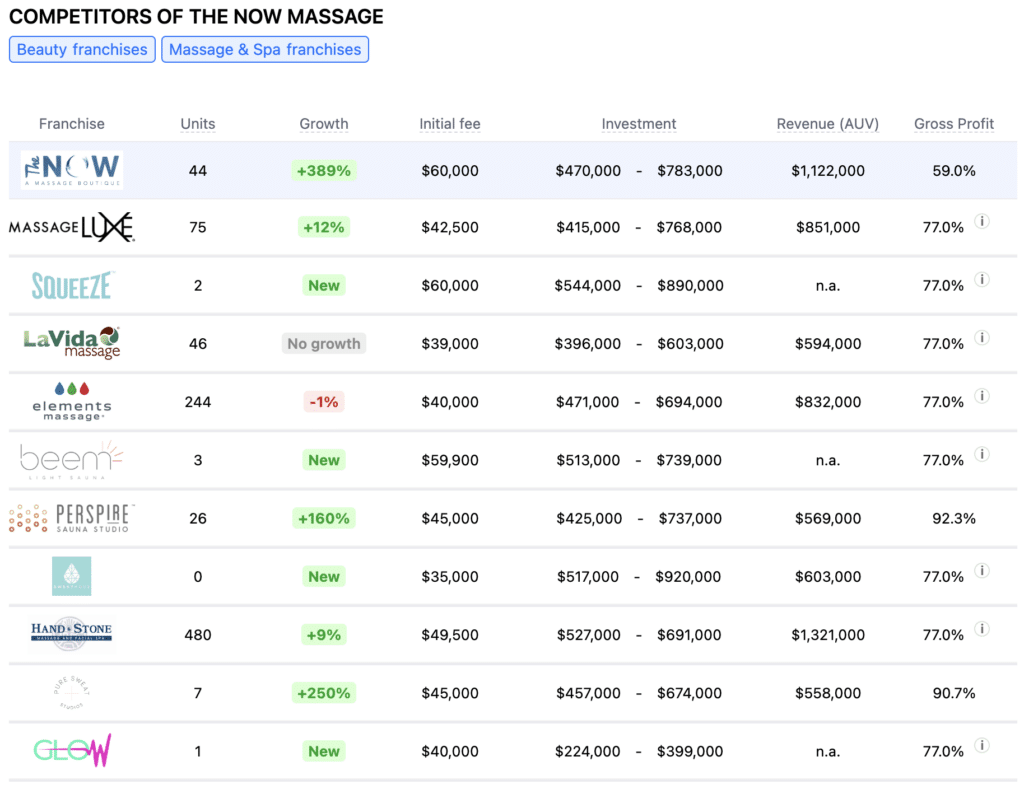Click the $1,122,000 revenue value
The width and height of the screenshot is (1024, 794).
click(828, 171)
